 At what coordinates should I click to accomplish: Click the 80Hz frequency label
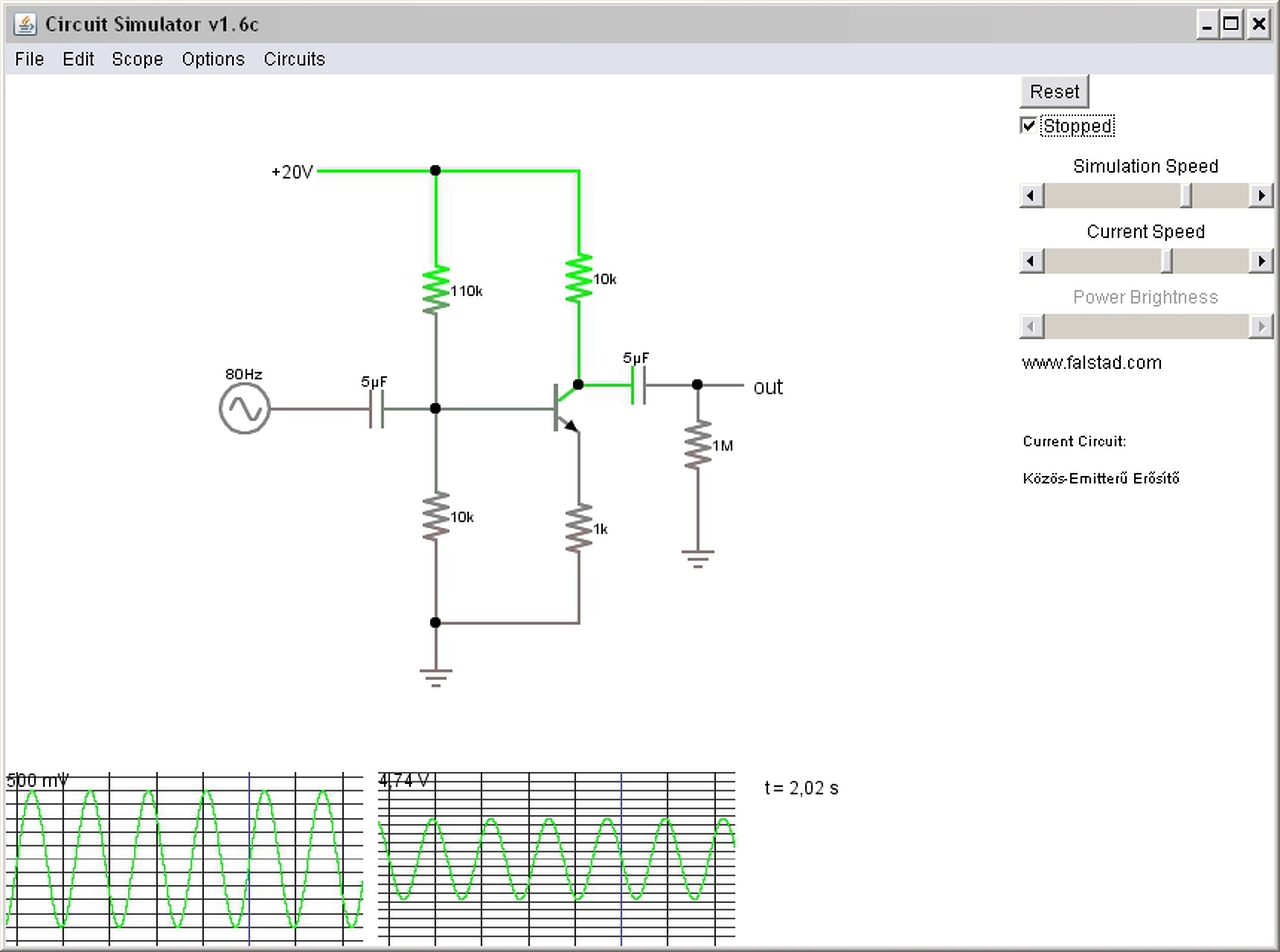click(x=244, y=374)
